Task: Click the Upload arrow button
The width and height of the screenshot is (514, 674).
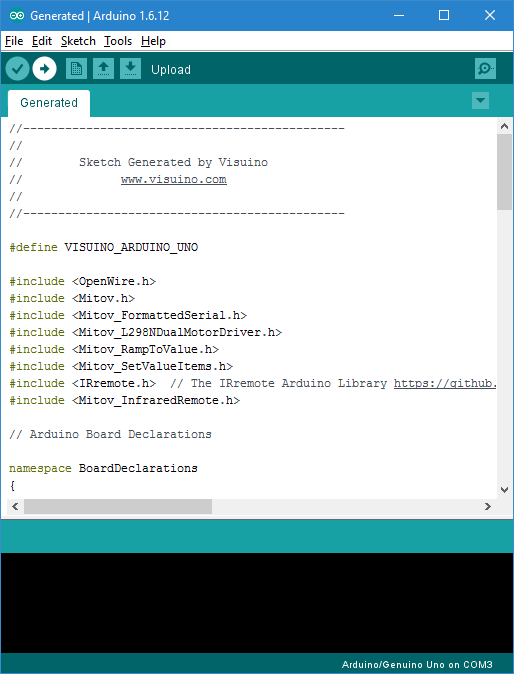Action: point(44,69)
